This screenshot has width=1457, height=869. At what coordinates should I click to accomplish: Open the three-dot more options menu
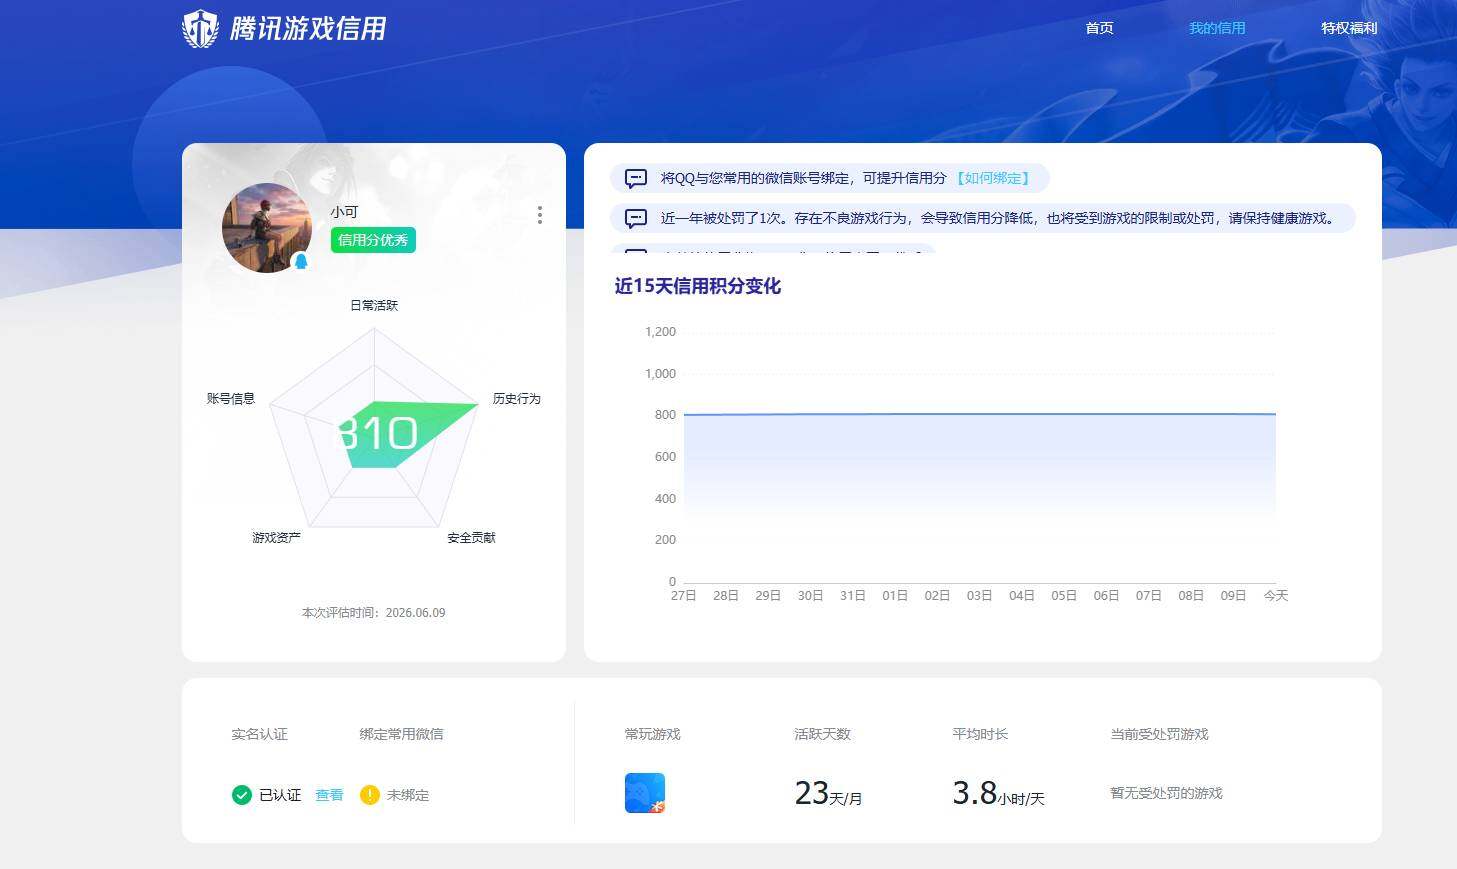[x=540, y=215]
